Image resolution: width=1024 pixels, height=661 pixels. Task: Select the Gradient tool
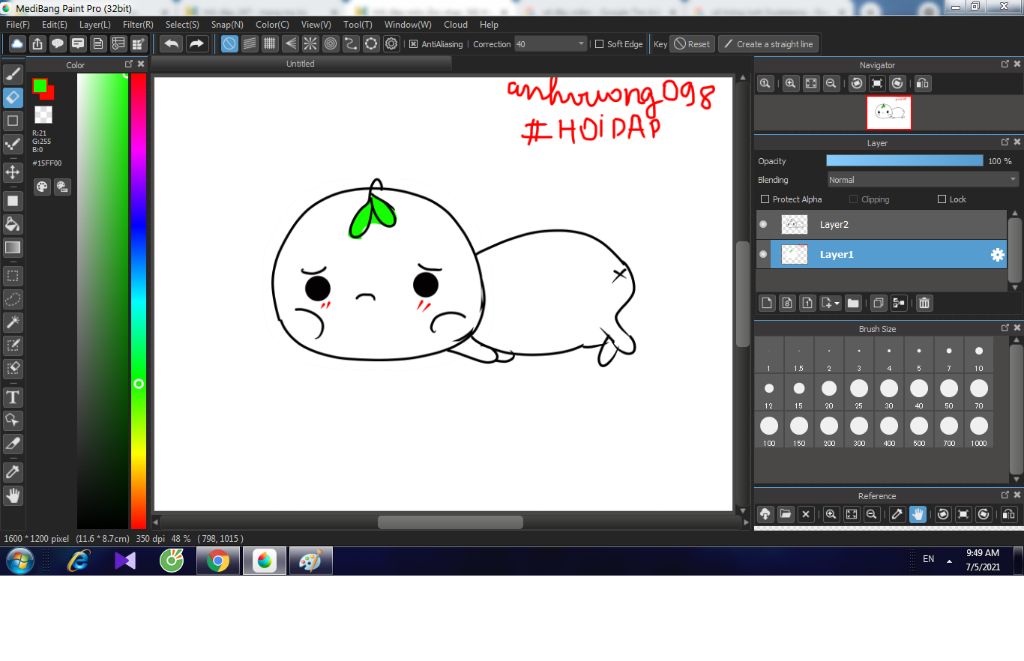(12, 248)
